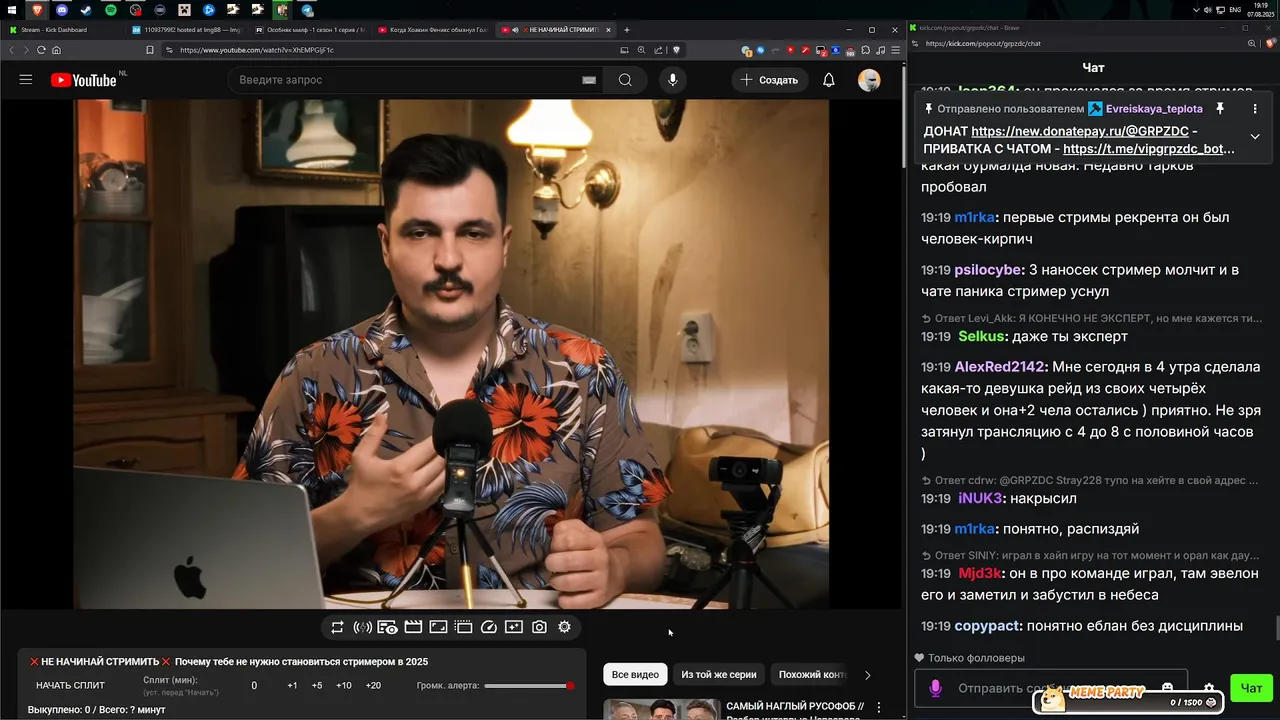
Task: Show more chips with the right arrow
Action: point(867,675)
